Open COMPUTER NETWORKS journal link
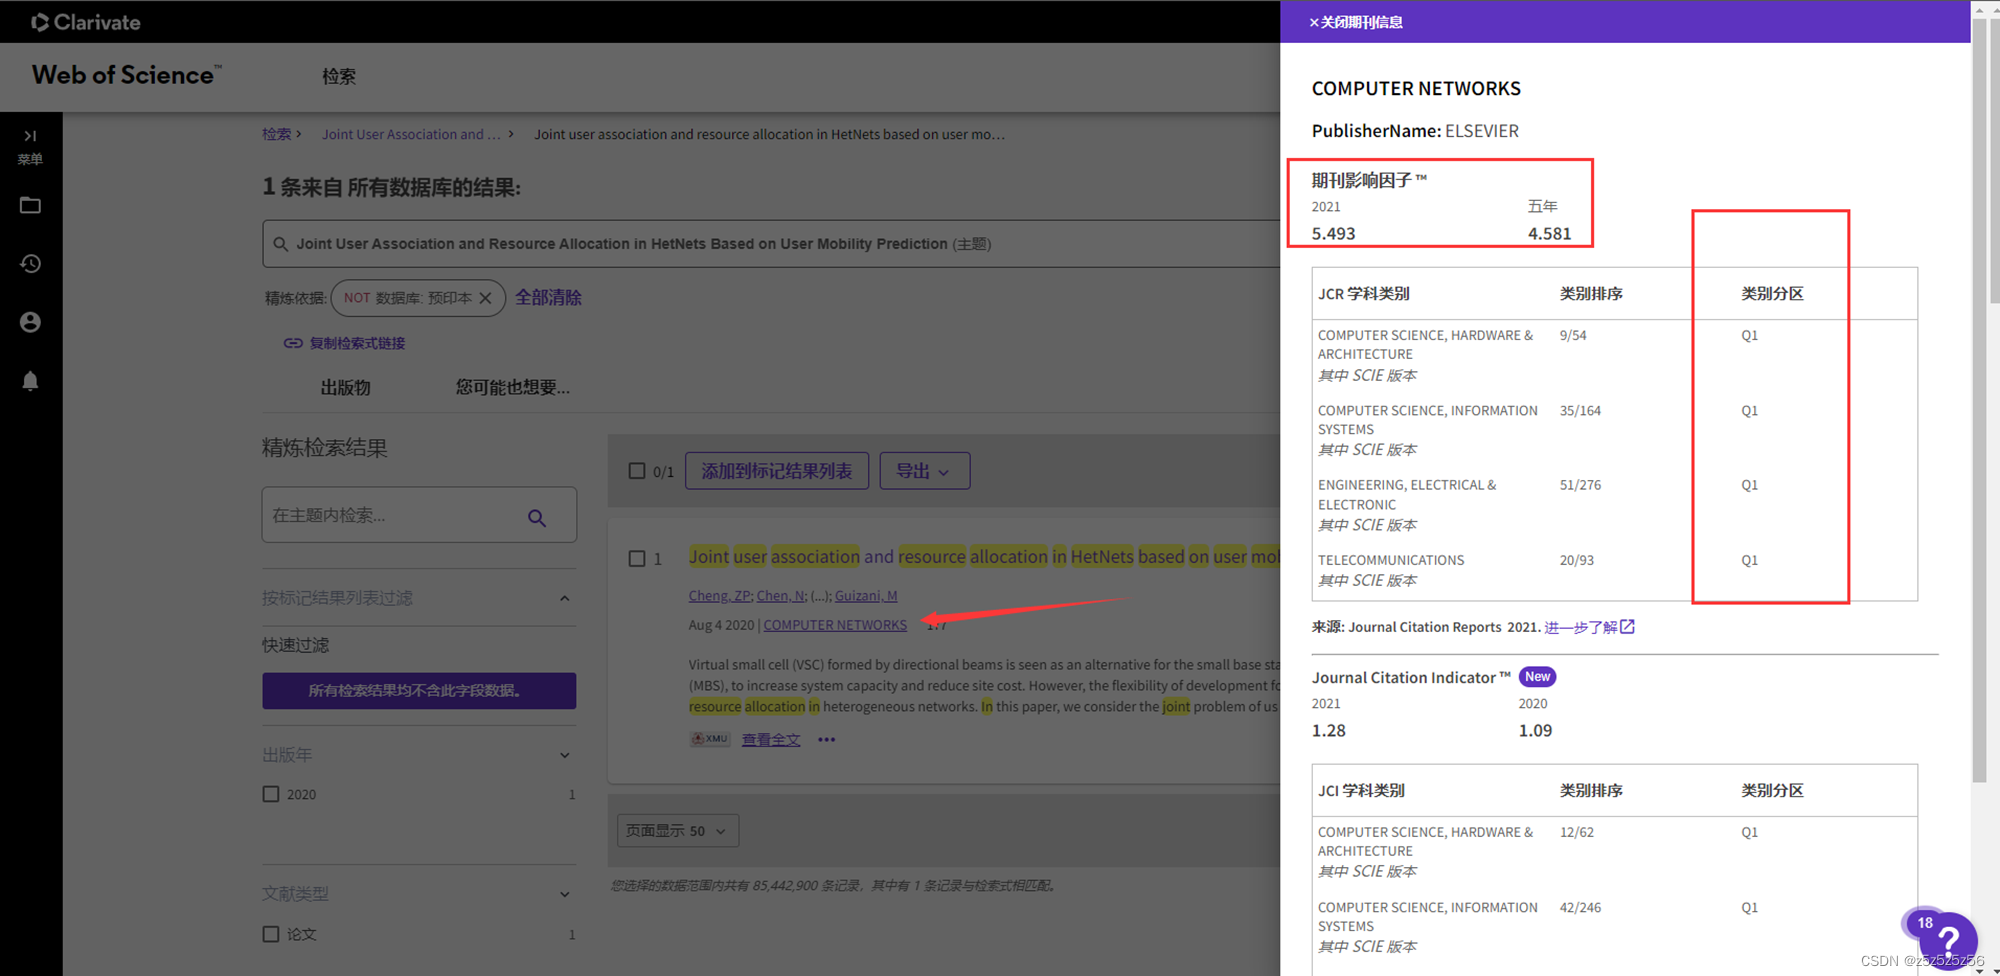Image resolution: width=2000 pixels, height=976 pixels. [x=835, y=625]
